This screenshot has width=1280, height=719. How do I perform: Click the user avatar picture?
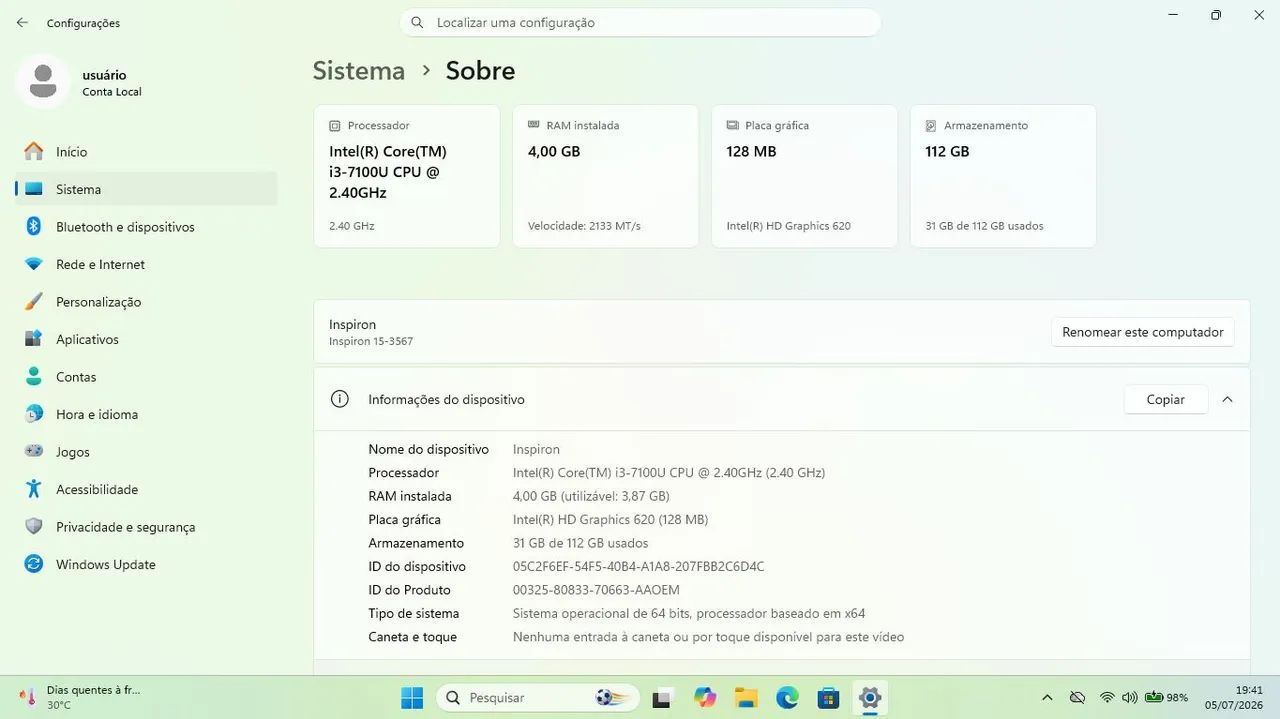click(x=43, y=82)
